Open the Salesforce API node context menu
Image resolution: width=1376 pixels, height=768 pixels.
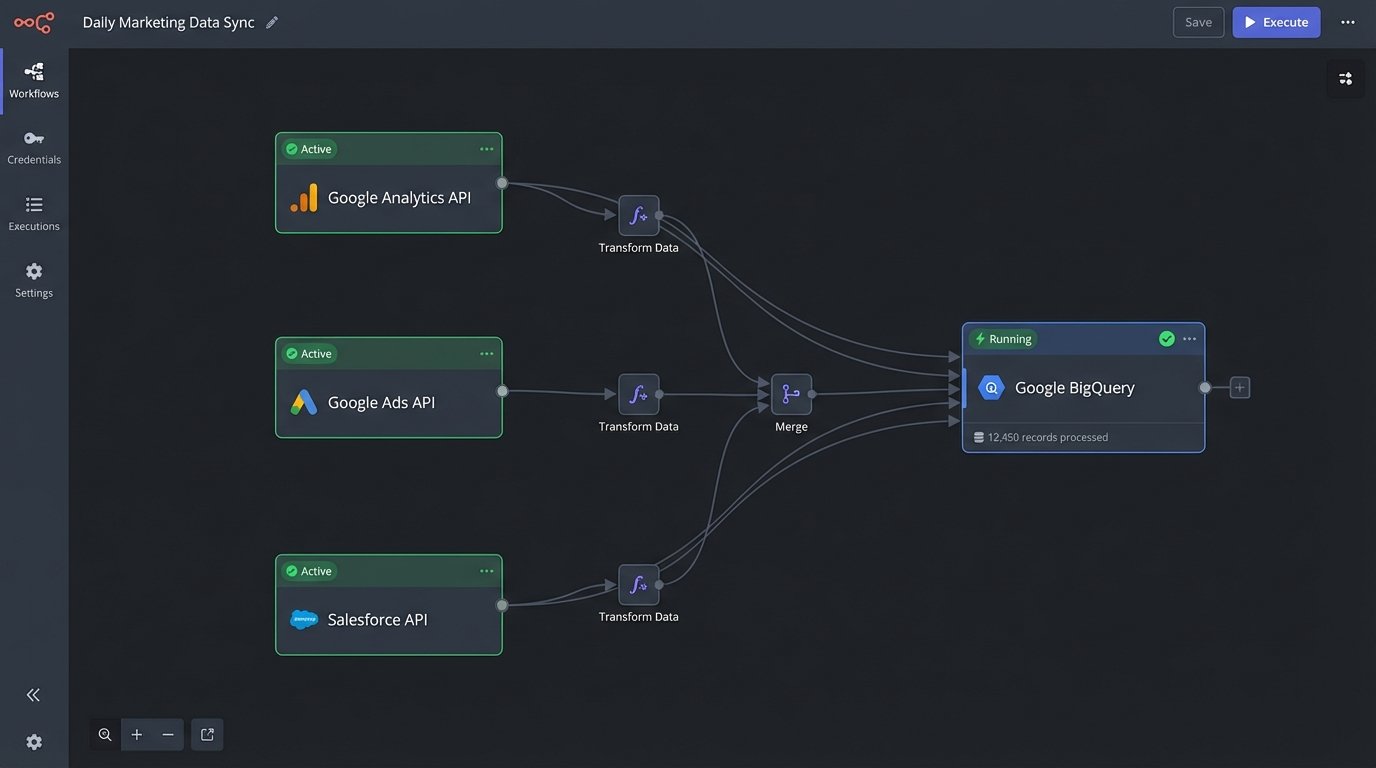click(x=487, y=570)
